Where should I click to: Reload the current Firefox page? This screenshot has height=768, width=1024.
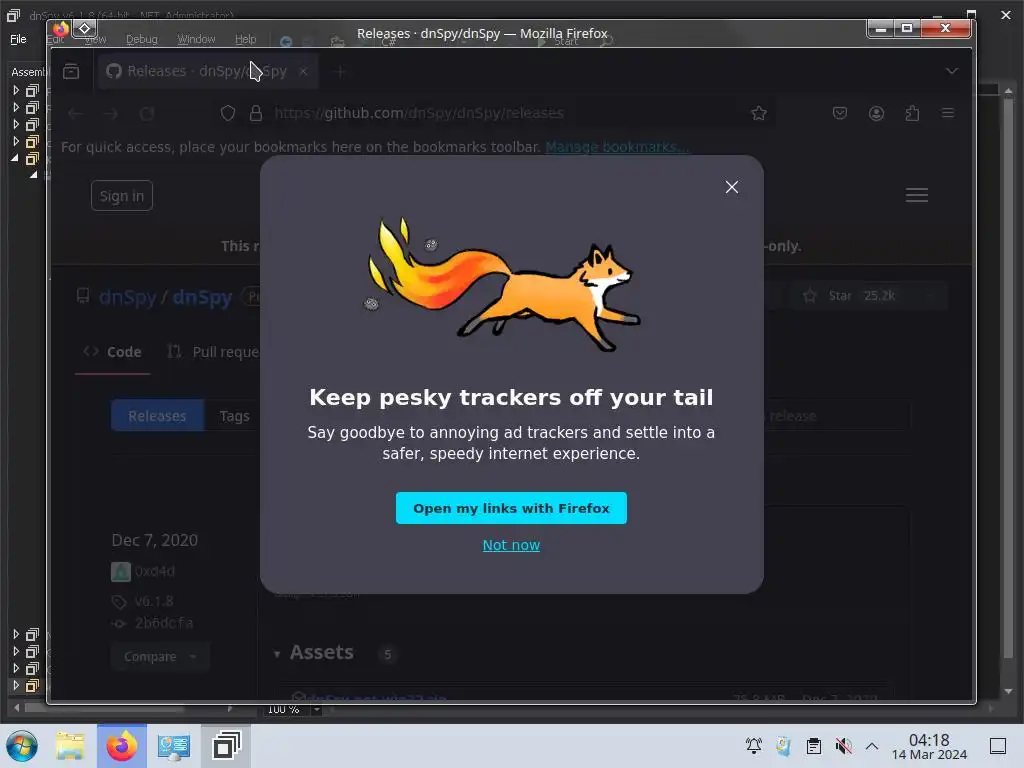(x=147, y=114)
